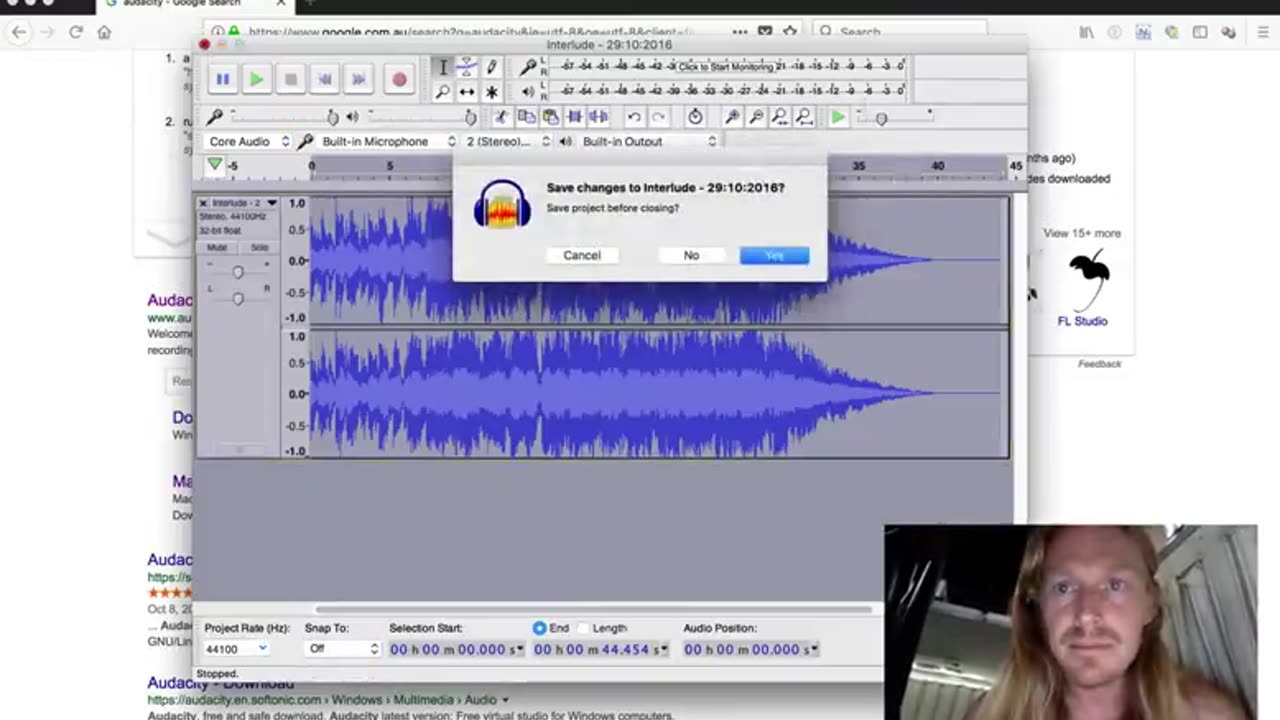The image size is (1280, 720).
Task: Select the End radio button
Action: (540, 628)
